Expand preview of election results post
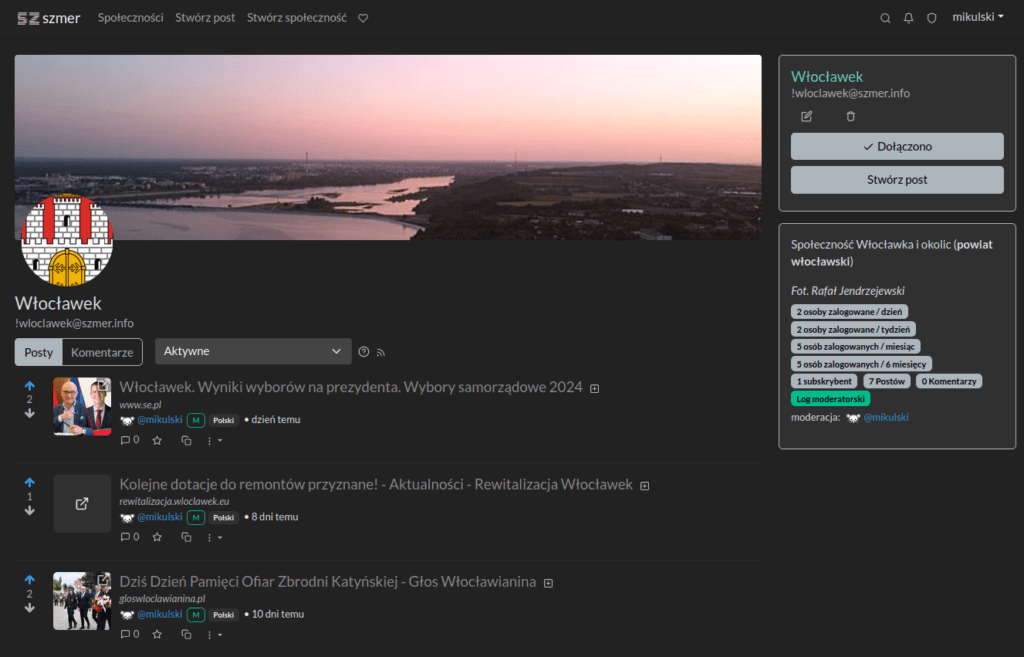Image resolution: width=1024 pixels, height=657 pixels. coord(595,388)
